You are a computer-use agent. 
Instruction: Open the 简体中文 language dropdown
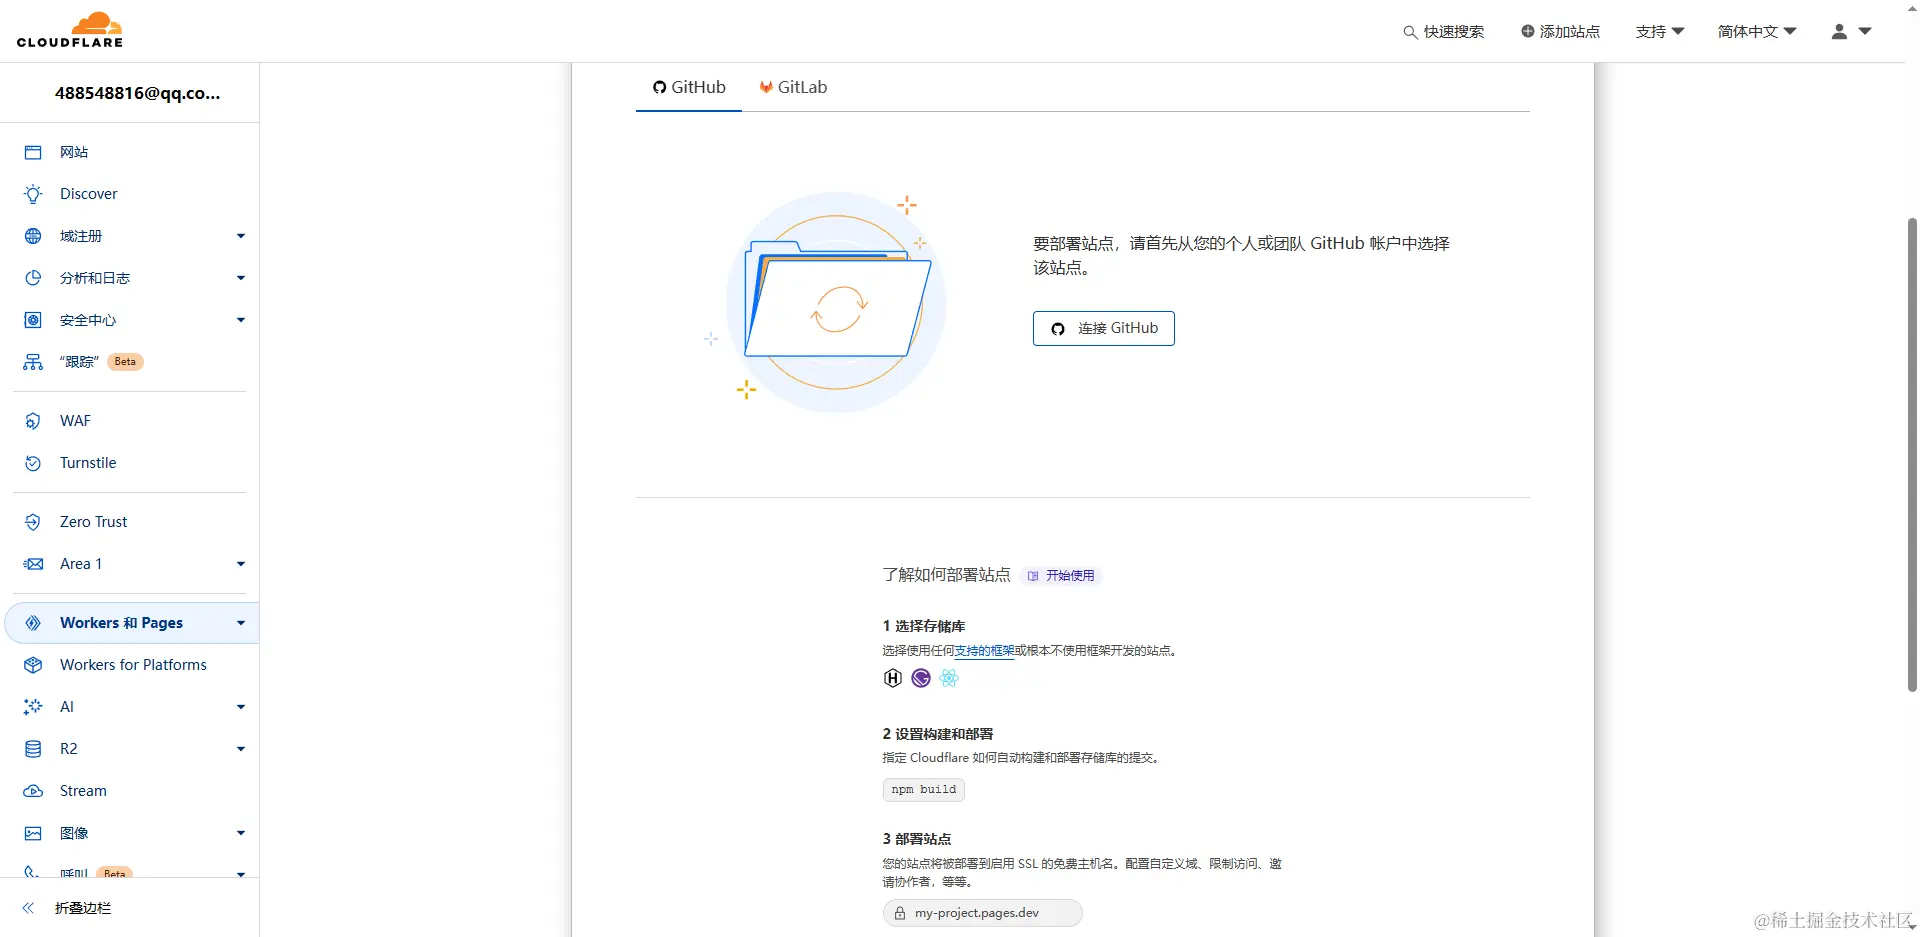click(1757, 31)
